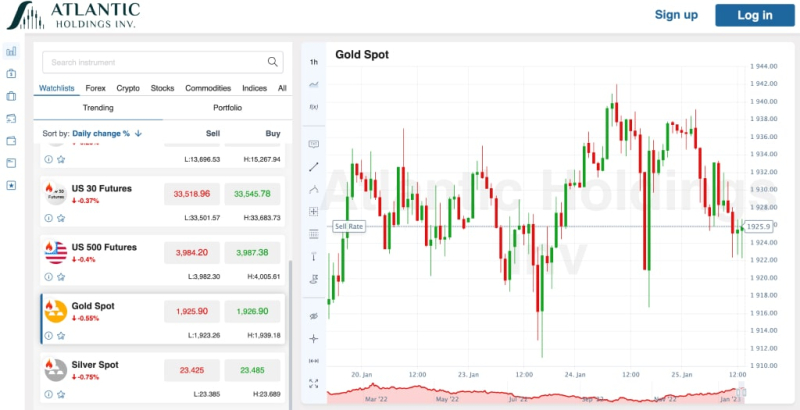Click Silver Spot sell price 23.425
This screenshot has width=800, height=410.
192,370
